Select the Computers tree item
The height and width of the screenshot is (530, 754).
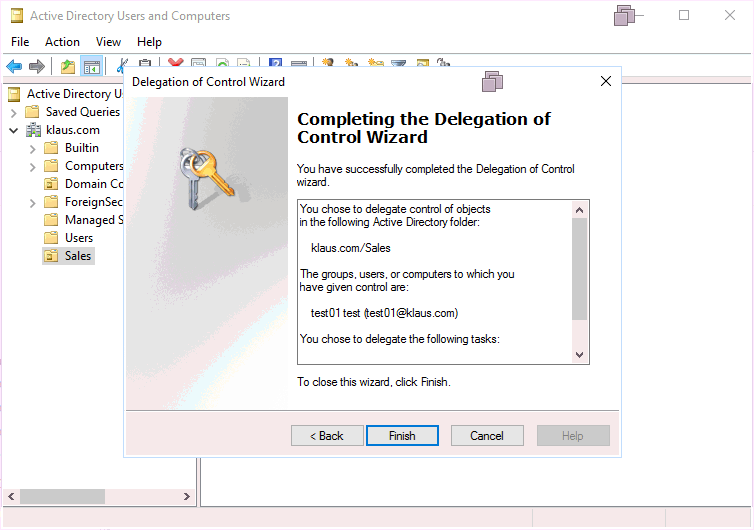tap(94, 166)
